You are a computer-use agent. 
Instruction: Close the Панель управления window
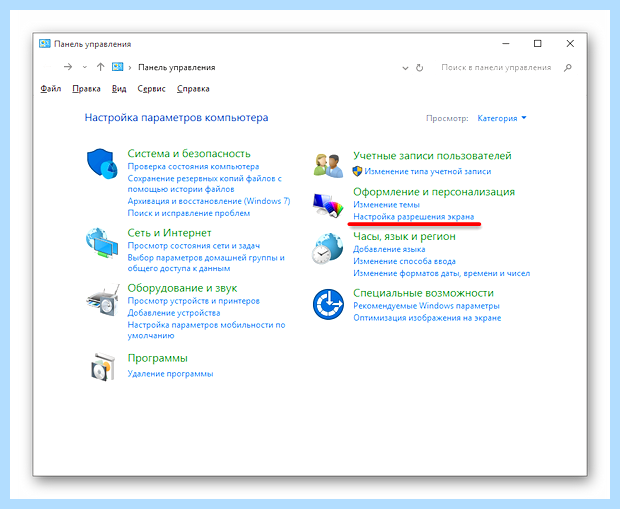click(x=570, y=44)
